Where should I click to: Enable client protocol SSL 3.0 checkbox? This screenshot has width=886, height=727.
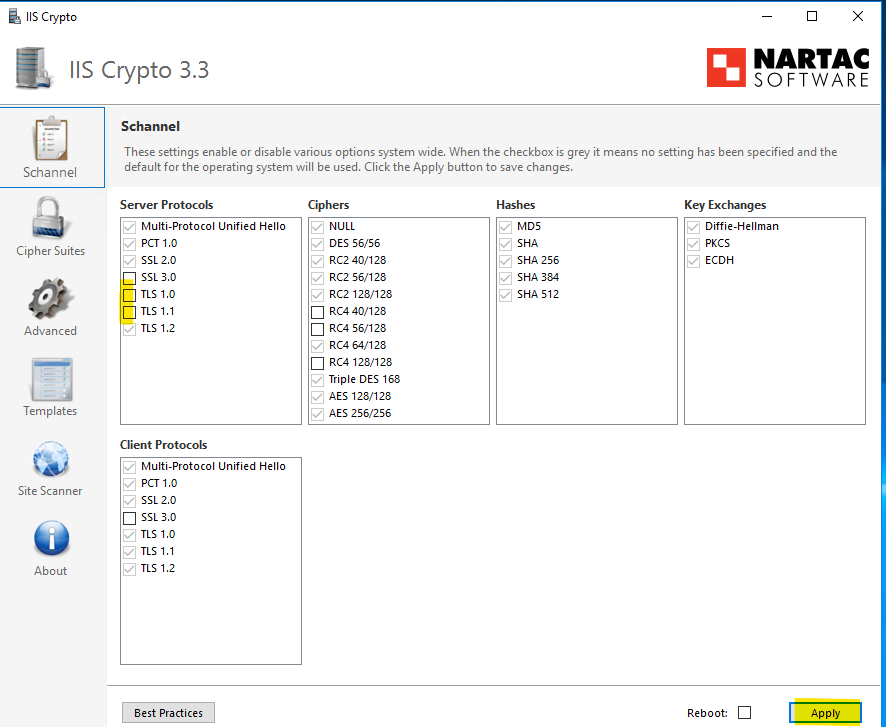coord(129,518)
